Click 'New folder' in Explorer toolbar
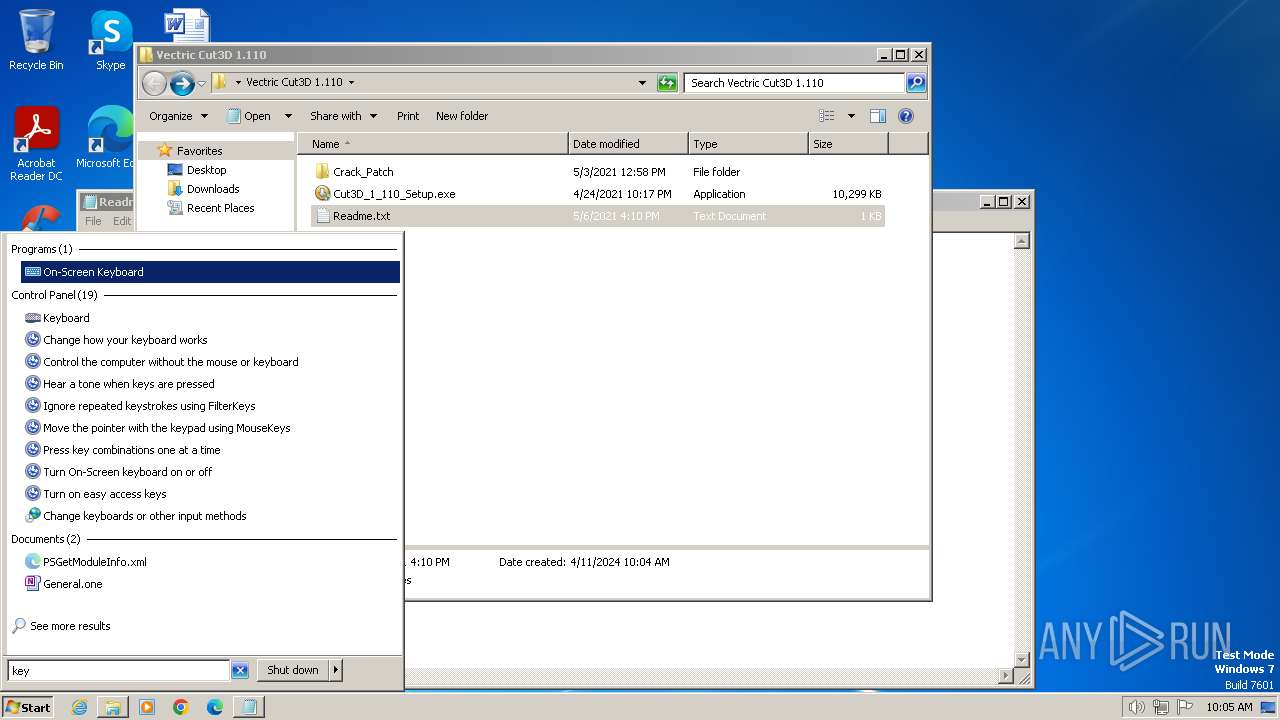 (x=462, y=116)
